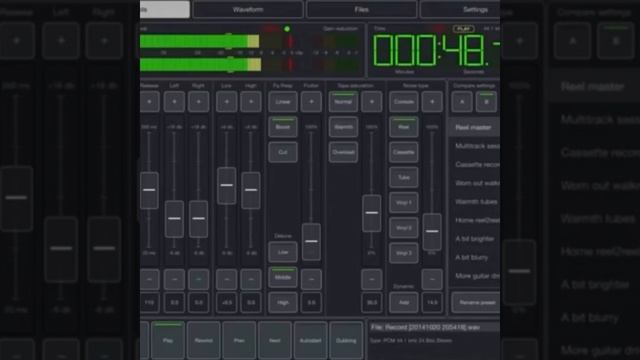Open the Waveform tab

248,9
